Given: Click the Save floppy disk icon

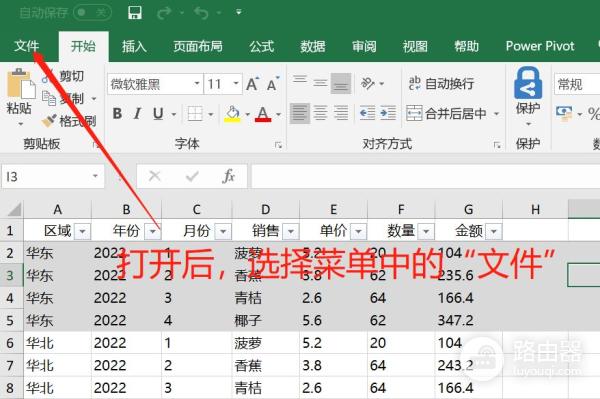Looking at the screenshot, I should point(135,13).
